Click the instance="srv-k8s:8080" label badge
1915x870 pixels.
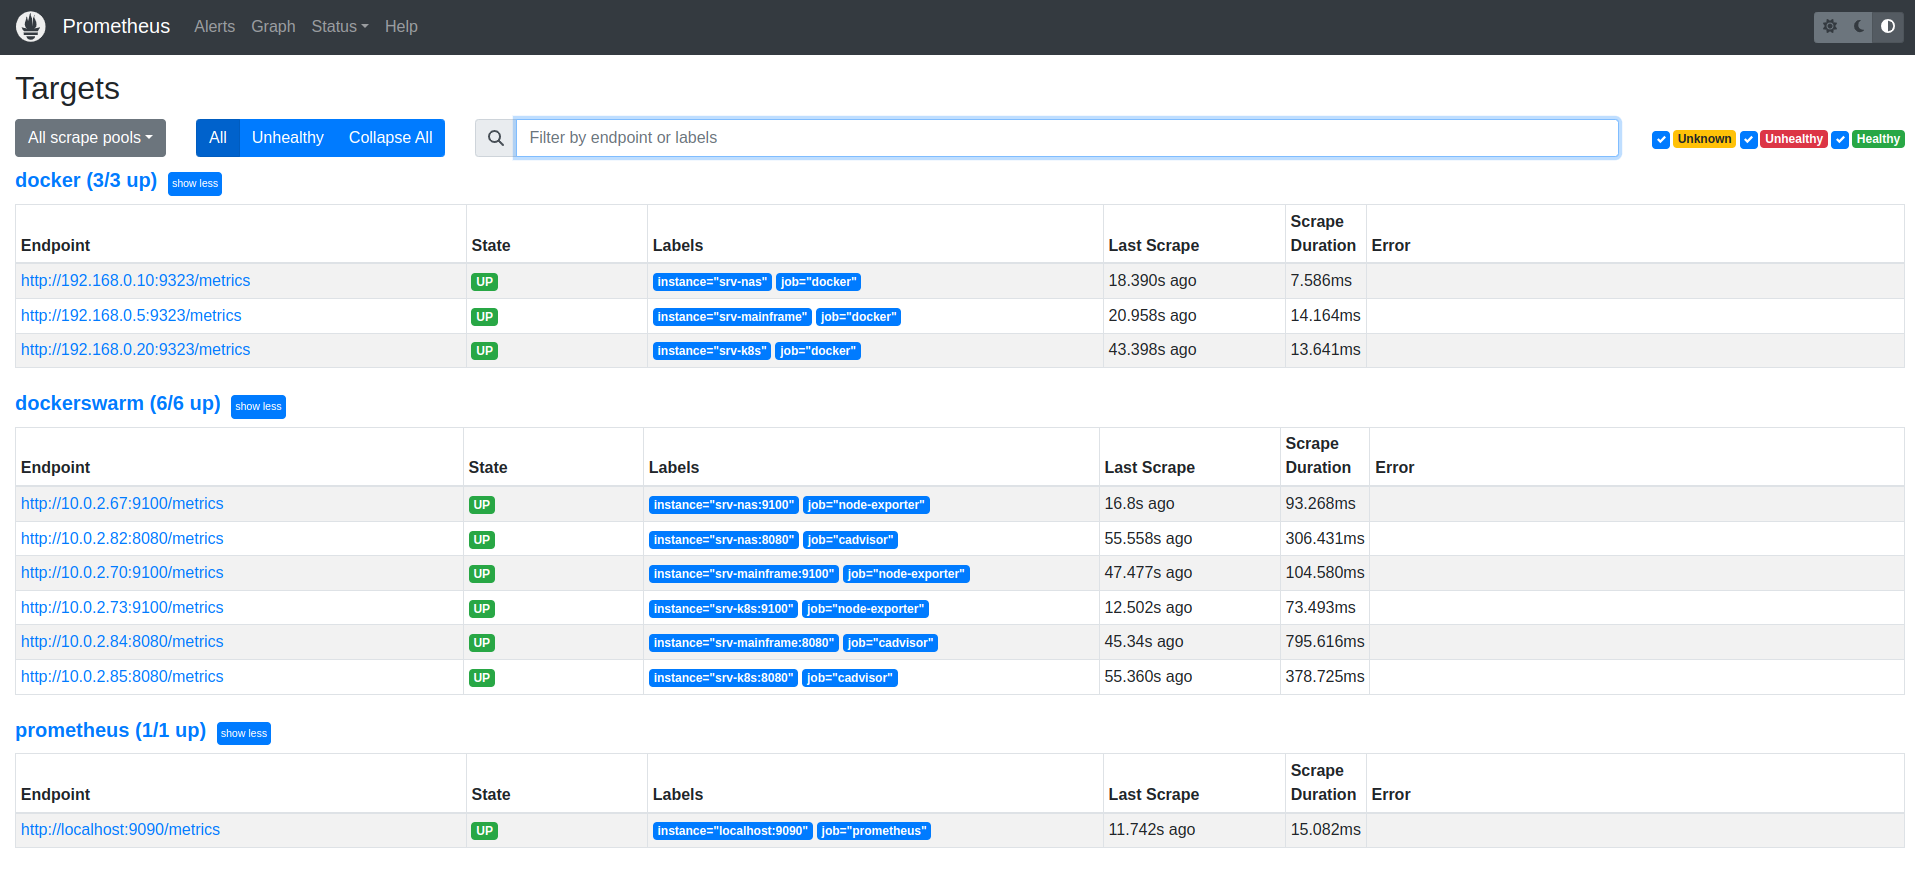point(723,678)
